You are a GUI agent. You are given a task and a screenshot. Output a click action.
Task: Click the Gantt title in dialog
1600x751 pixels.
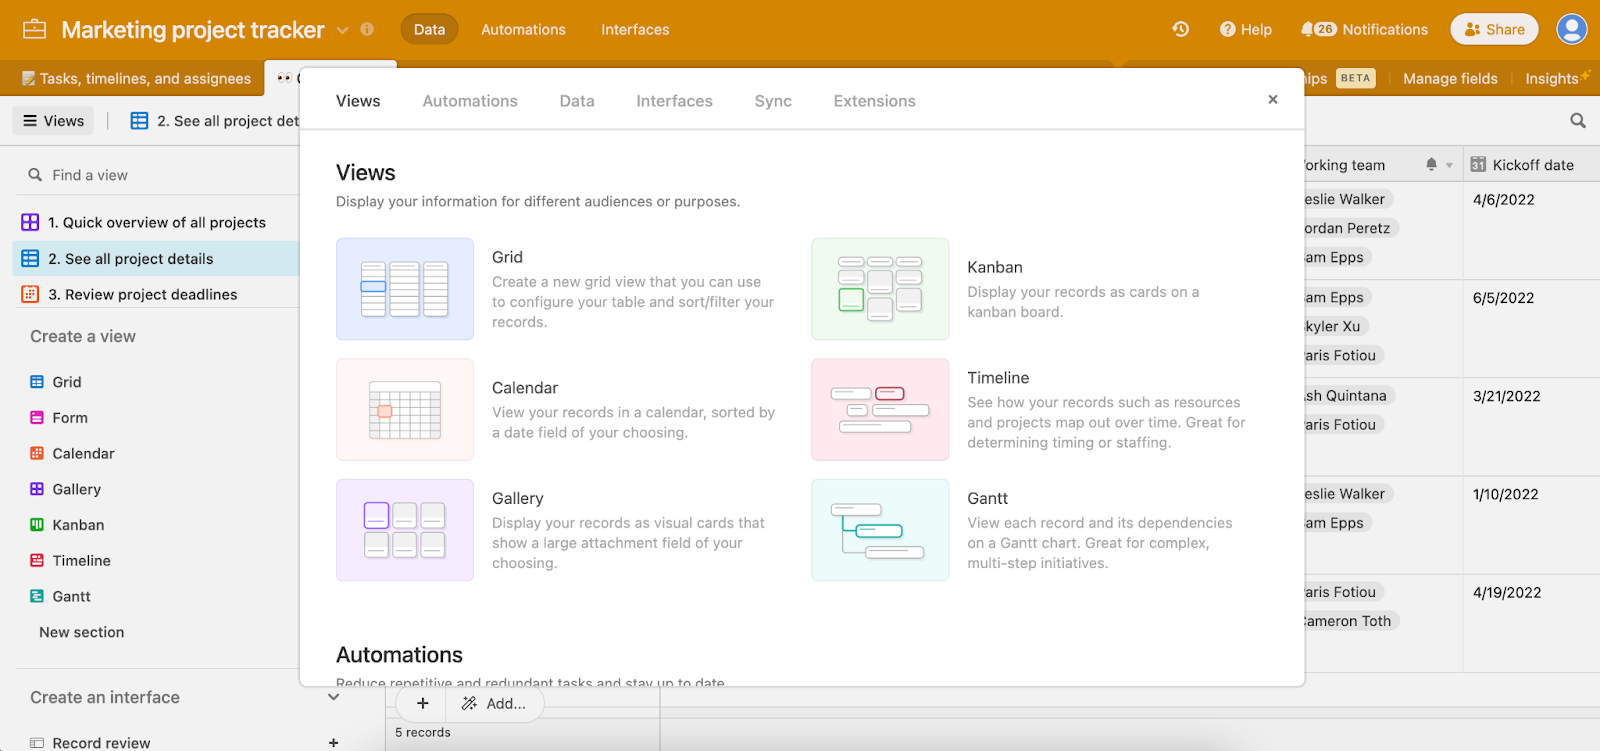pyautogui.click(x=987, y=498)
